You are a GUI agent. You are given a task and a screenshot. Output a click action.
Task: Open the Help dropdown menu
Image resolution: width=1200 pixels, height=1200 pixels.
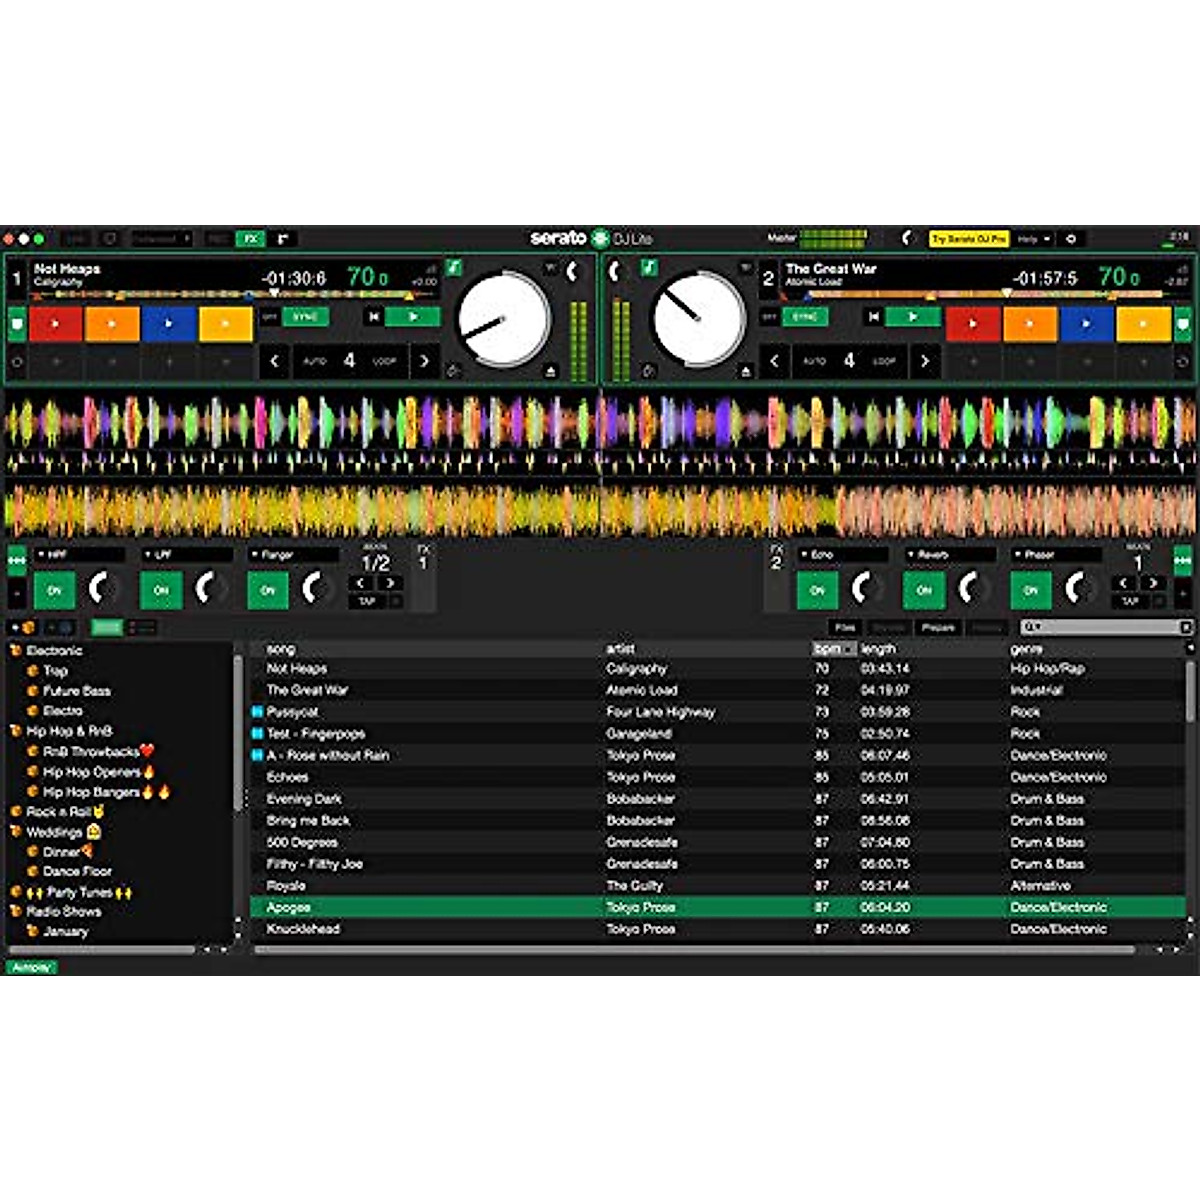pyautogui.click(x=1034, y=239)
